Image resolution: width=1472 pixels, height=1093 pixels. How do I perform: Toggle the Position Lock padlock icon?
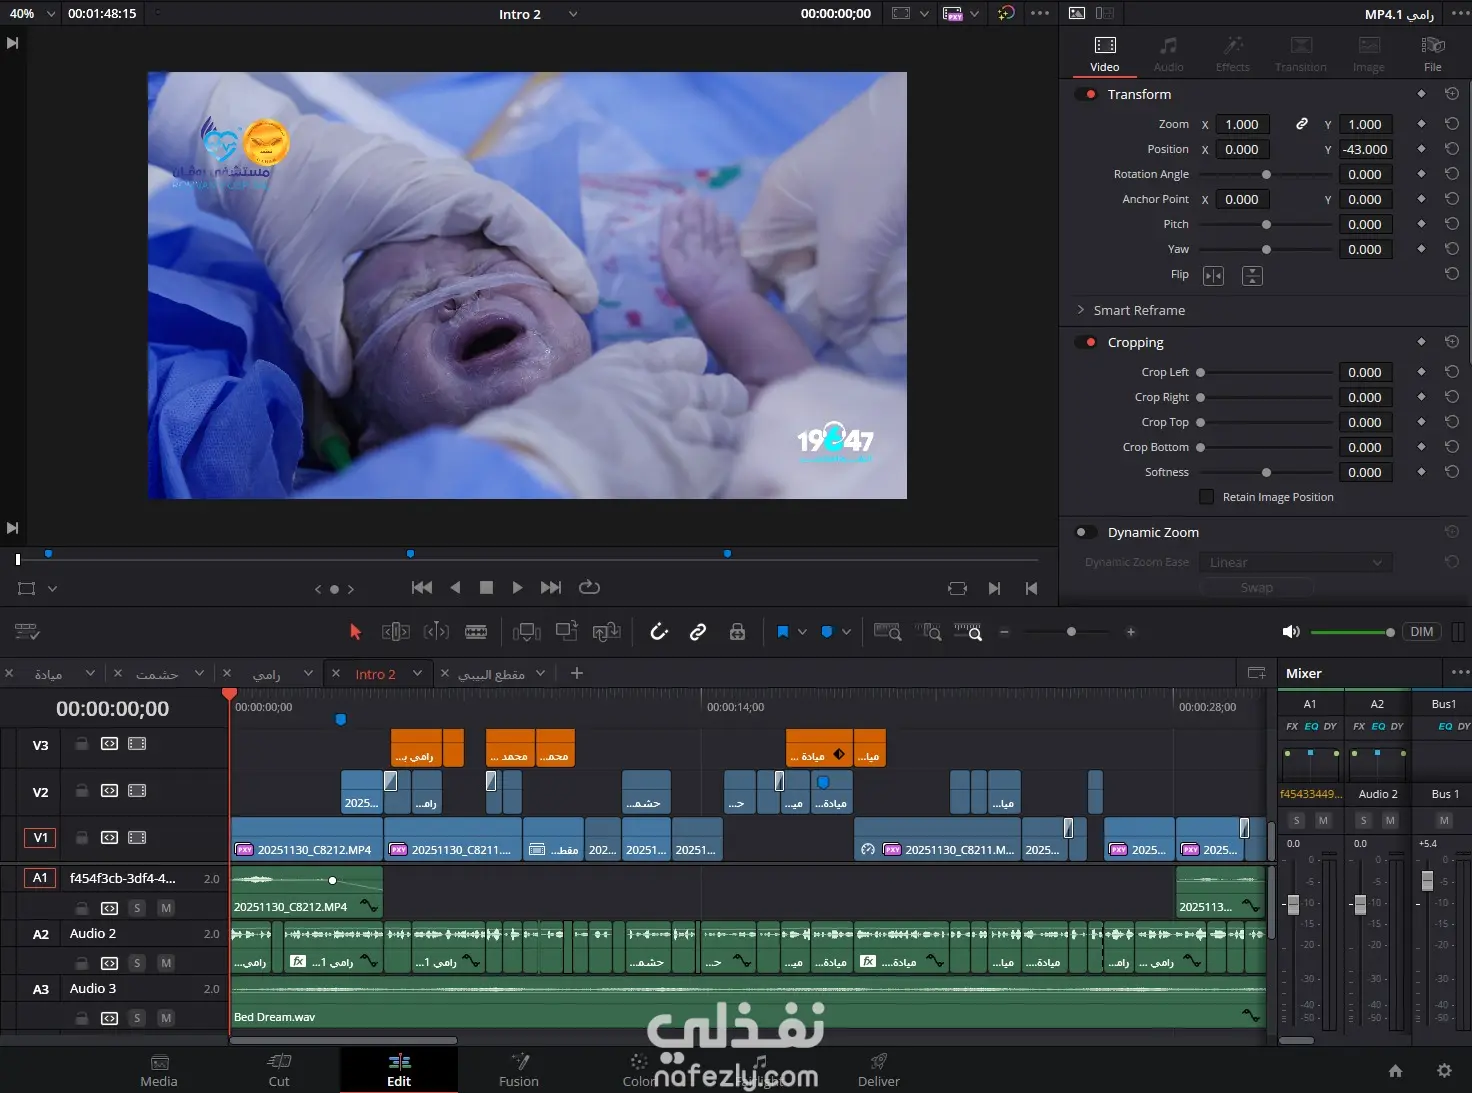tap(737, 632)
